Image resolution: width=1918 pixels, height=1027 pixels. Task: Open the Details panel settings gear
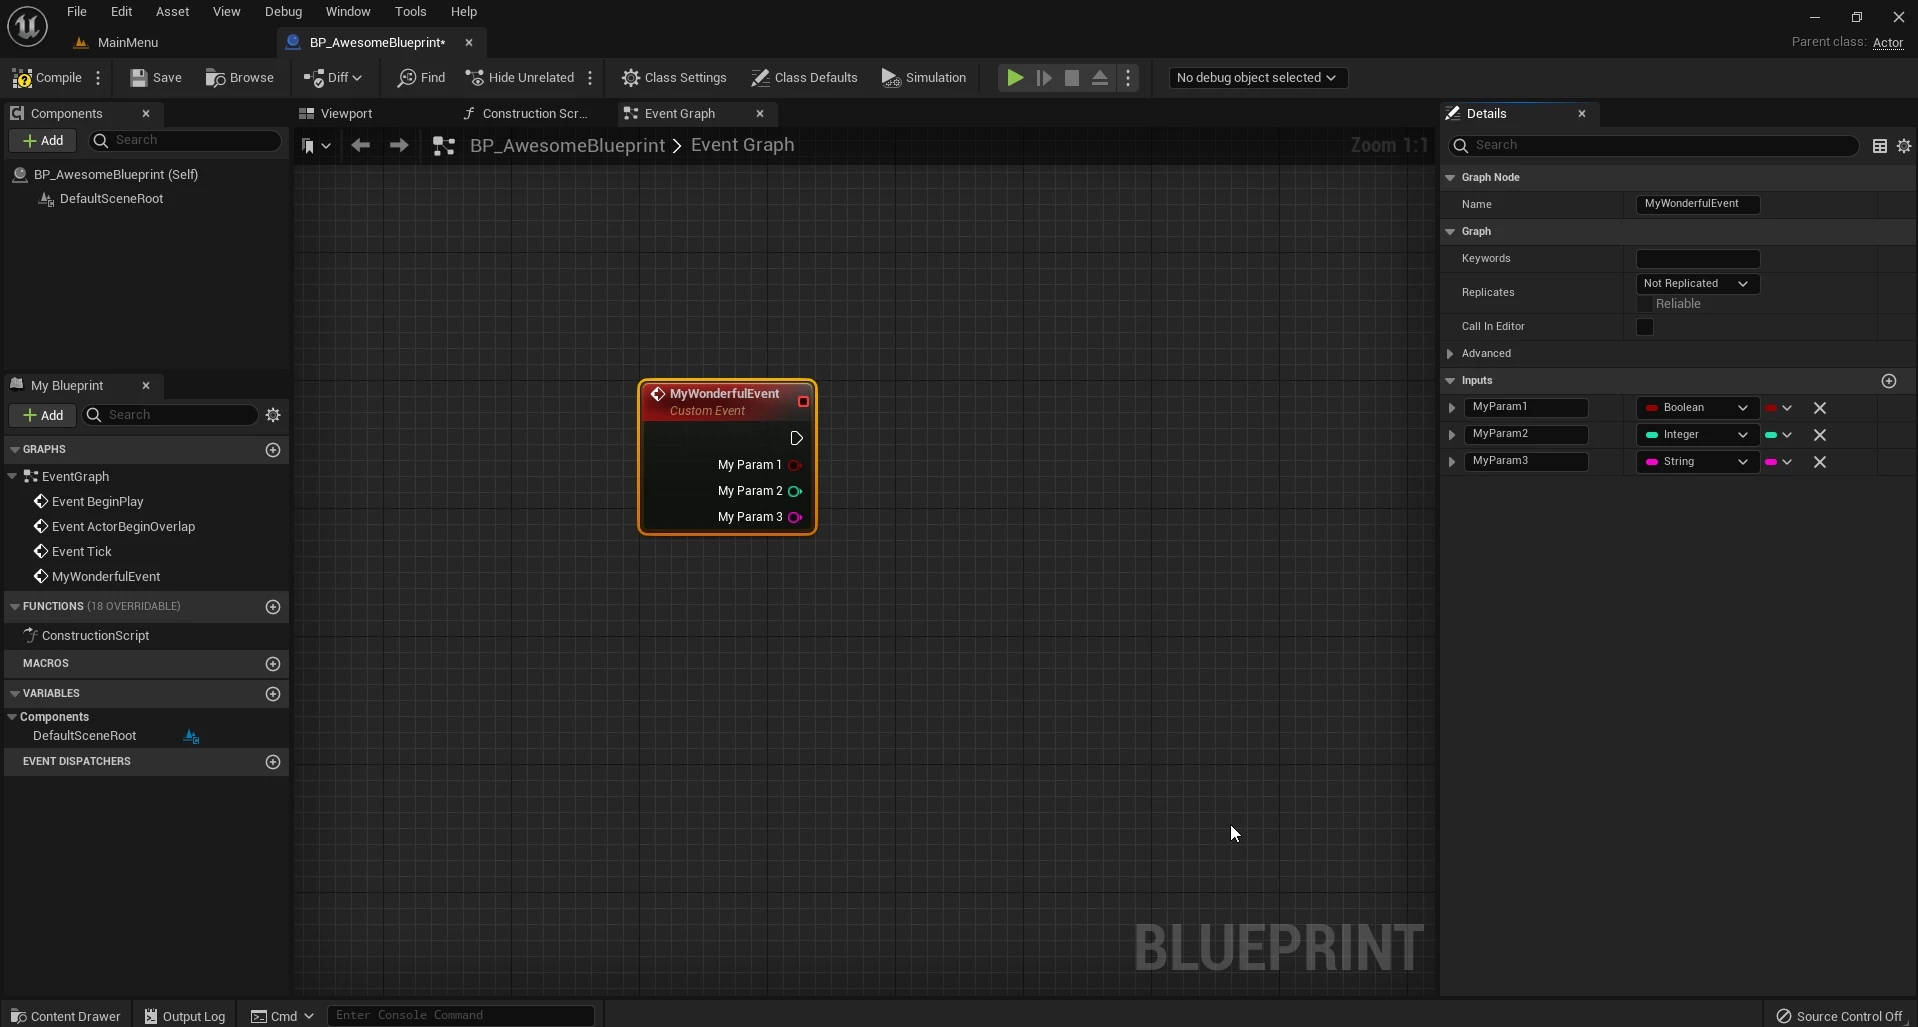click(1903, 146)
